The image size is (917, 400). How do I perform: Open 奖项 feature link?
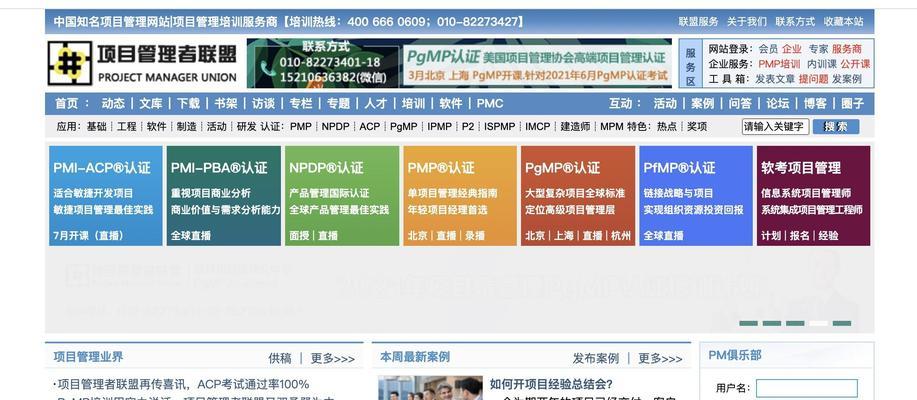tap(697, 126)
